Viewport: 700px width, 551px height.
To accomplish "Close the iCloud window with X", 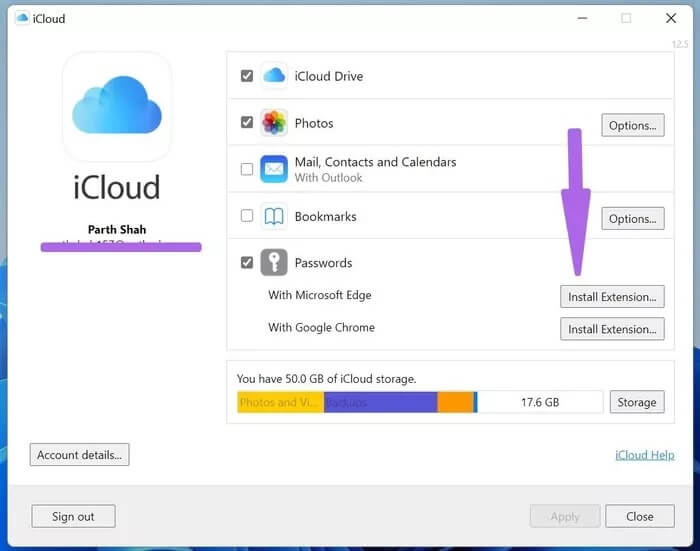I will pyautogui.click(x=671, y=18).
